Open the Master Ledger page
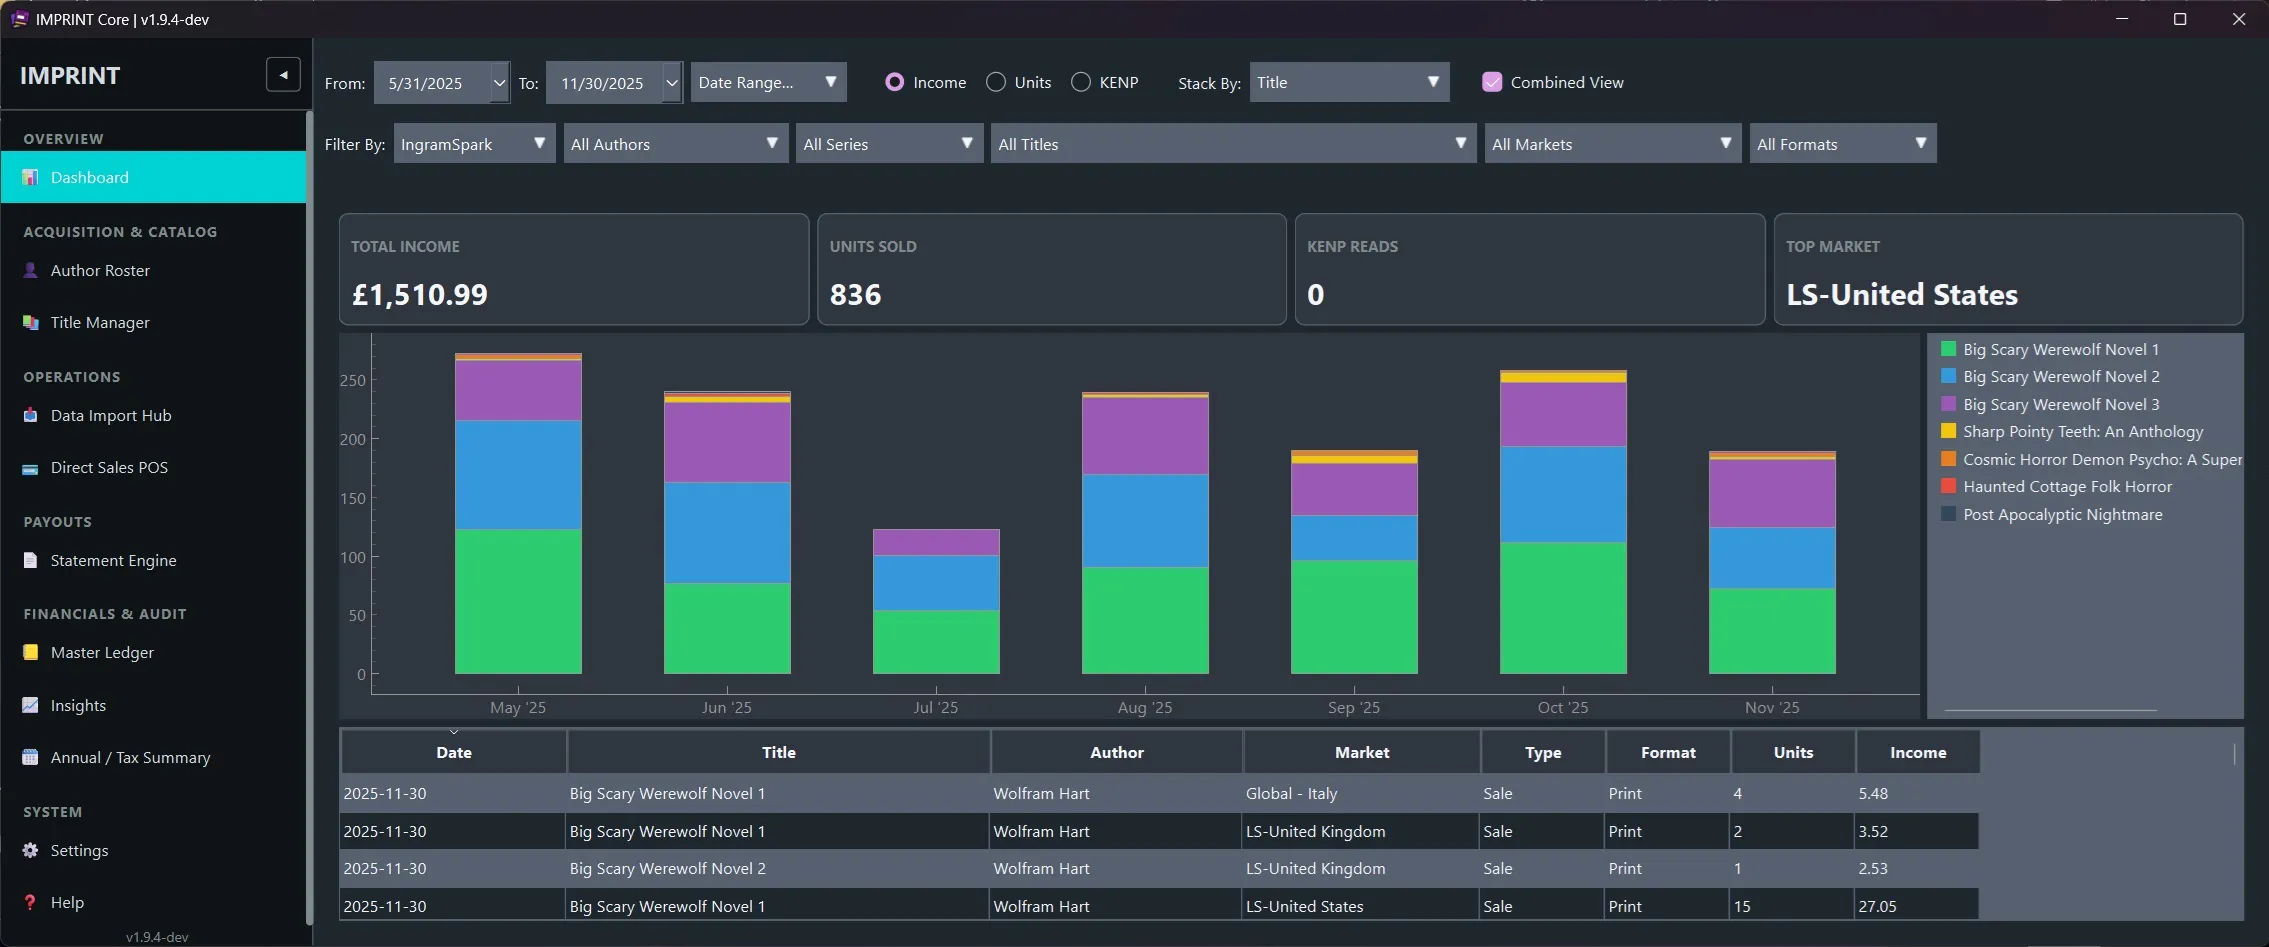2269x947 pixels. (x=153, y=652)
